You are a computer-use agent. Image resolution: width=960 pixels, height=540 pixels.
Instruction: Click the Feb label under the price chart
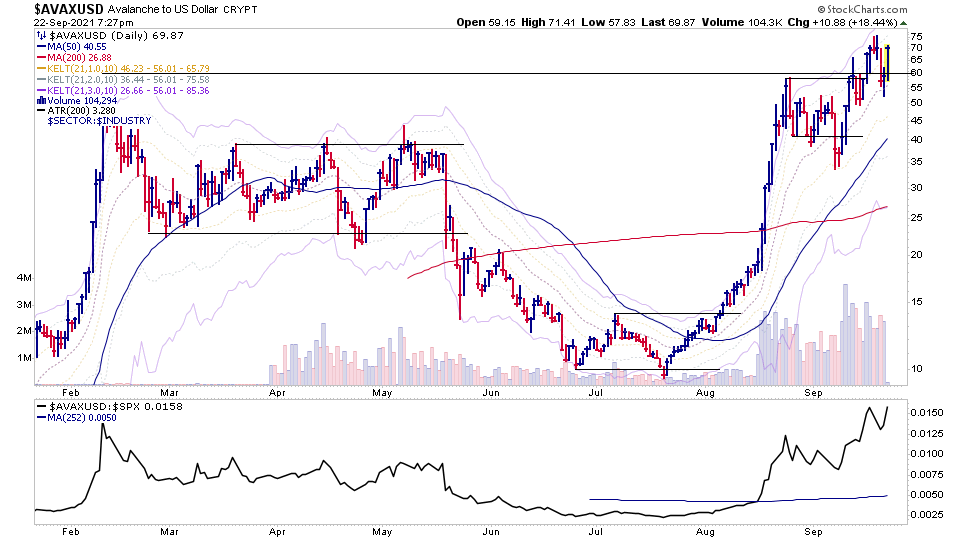(71, 392)
